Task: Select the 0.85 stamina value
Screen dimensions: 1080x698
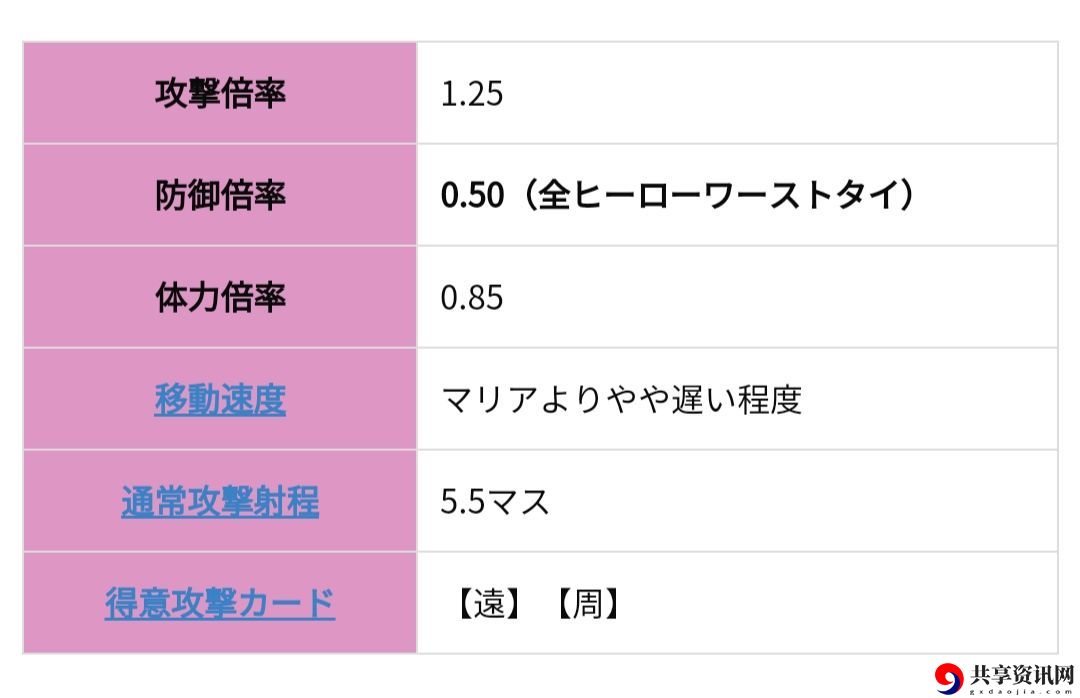Action: click(472, 298)
